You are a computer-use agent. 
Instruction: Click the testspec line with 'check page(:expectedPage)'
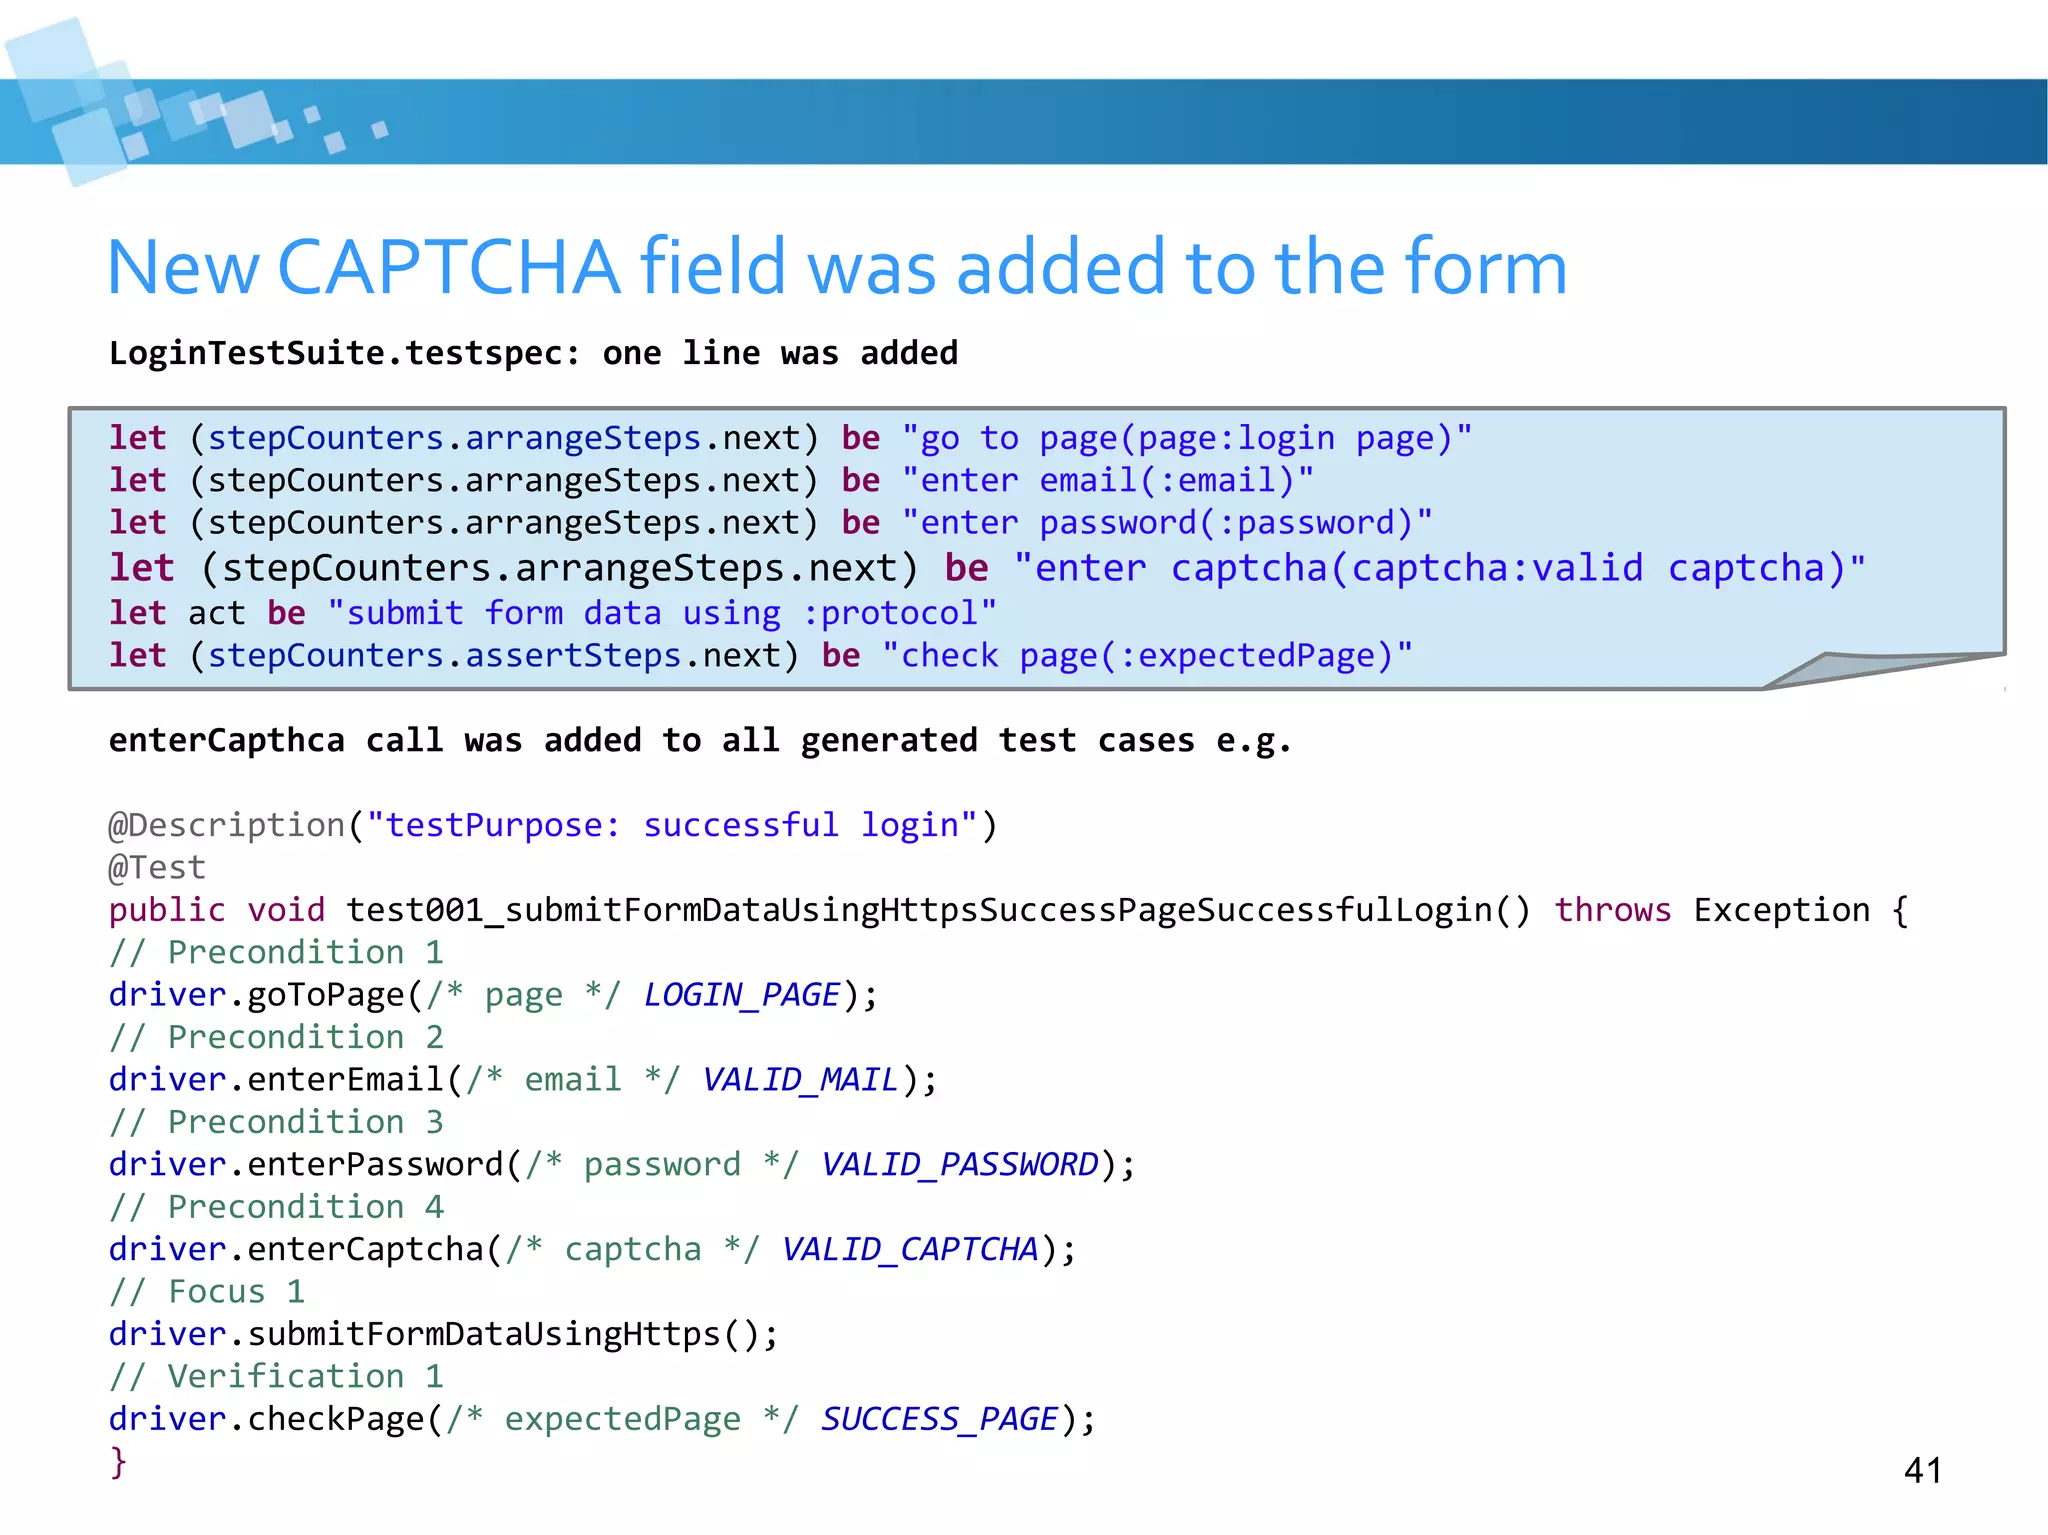(x=760, y=656)
